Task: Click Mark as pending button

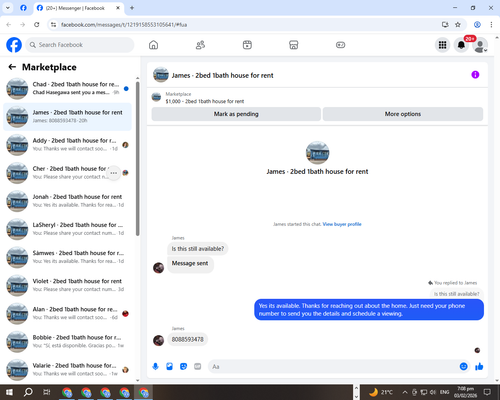Action: [x=236, y=114]
